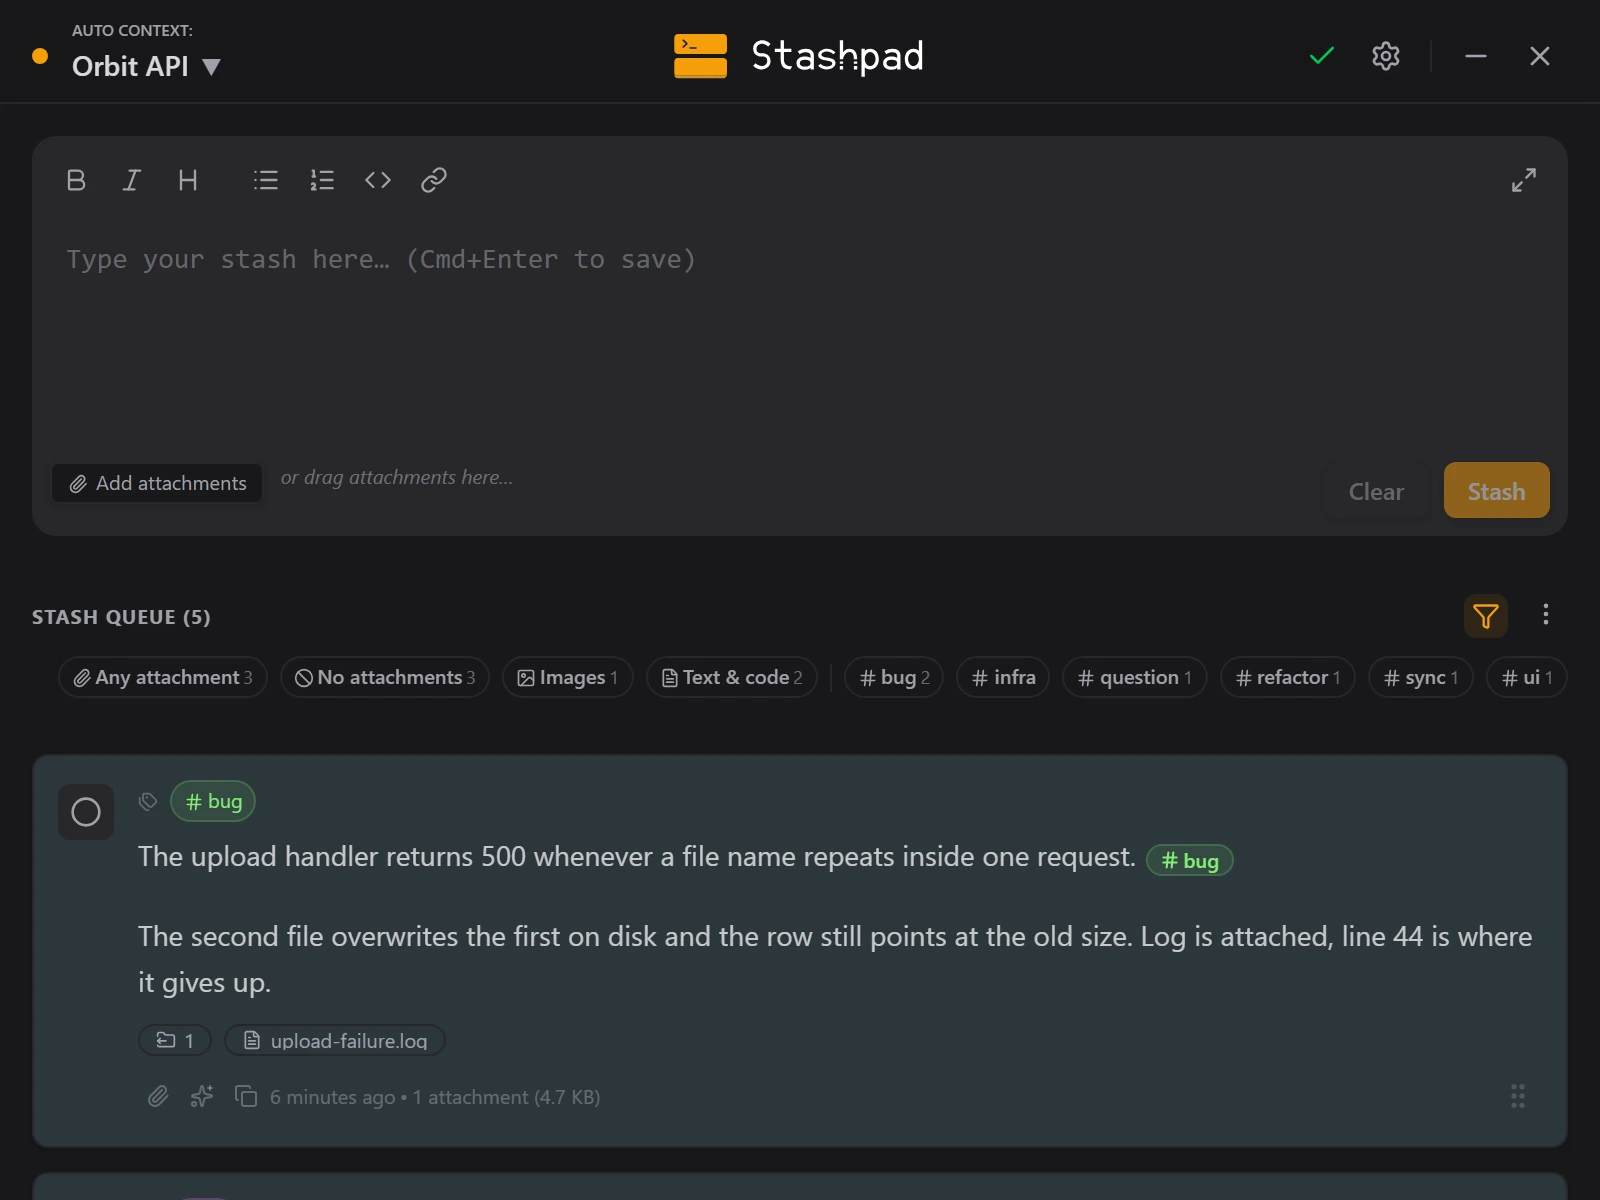Open Stashpad settings gear
This screenshot has height=1200, width=1600.
[x=1386, y=56]
